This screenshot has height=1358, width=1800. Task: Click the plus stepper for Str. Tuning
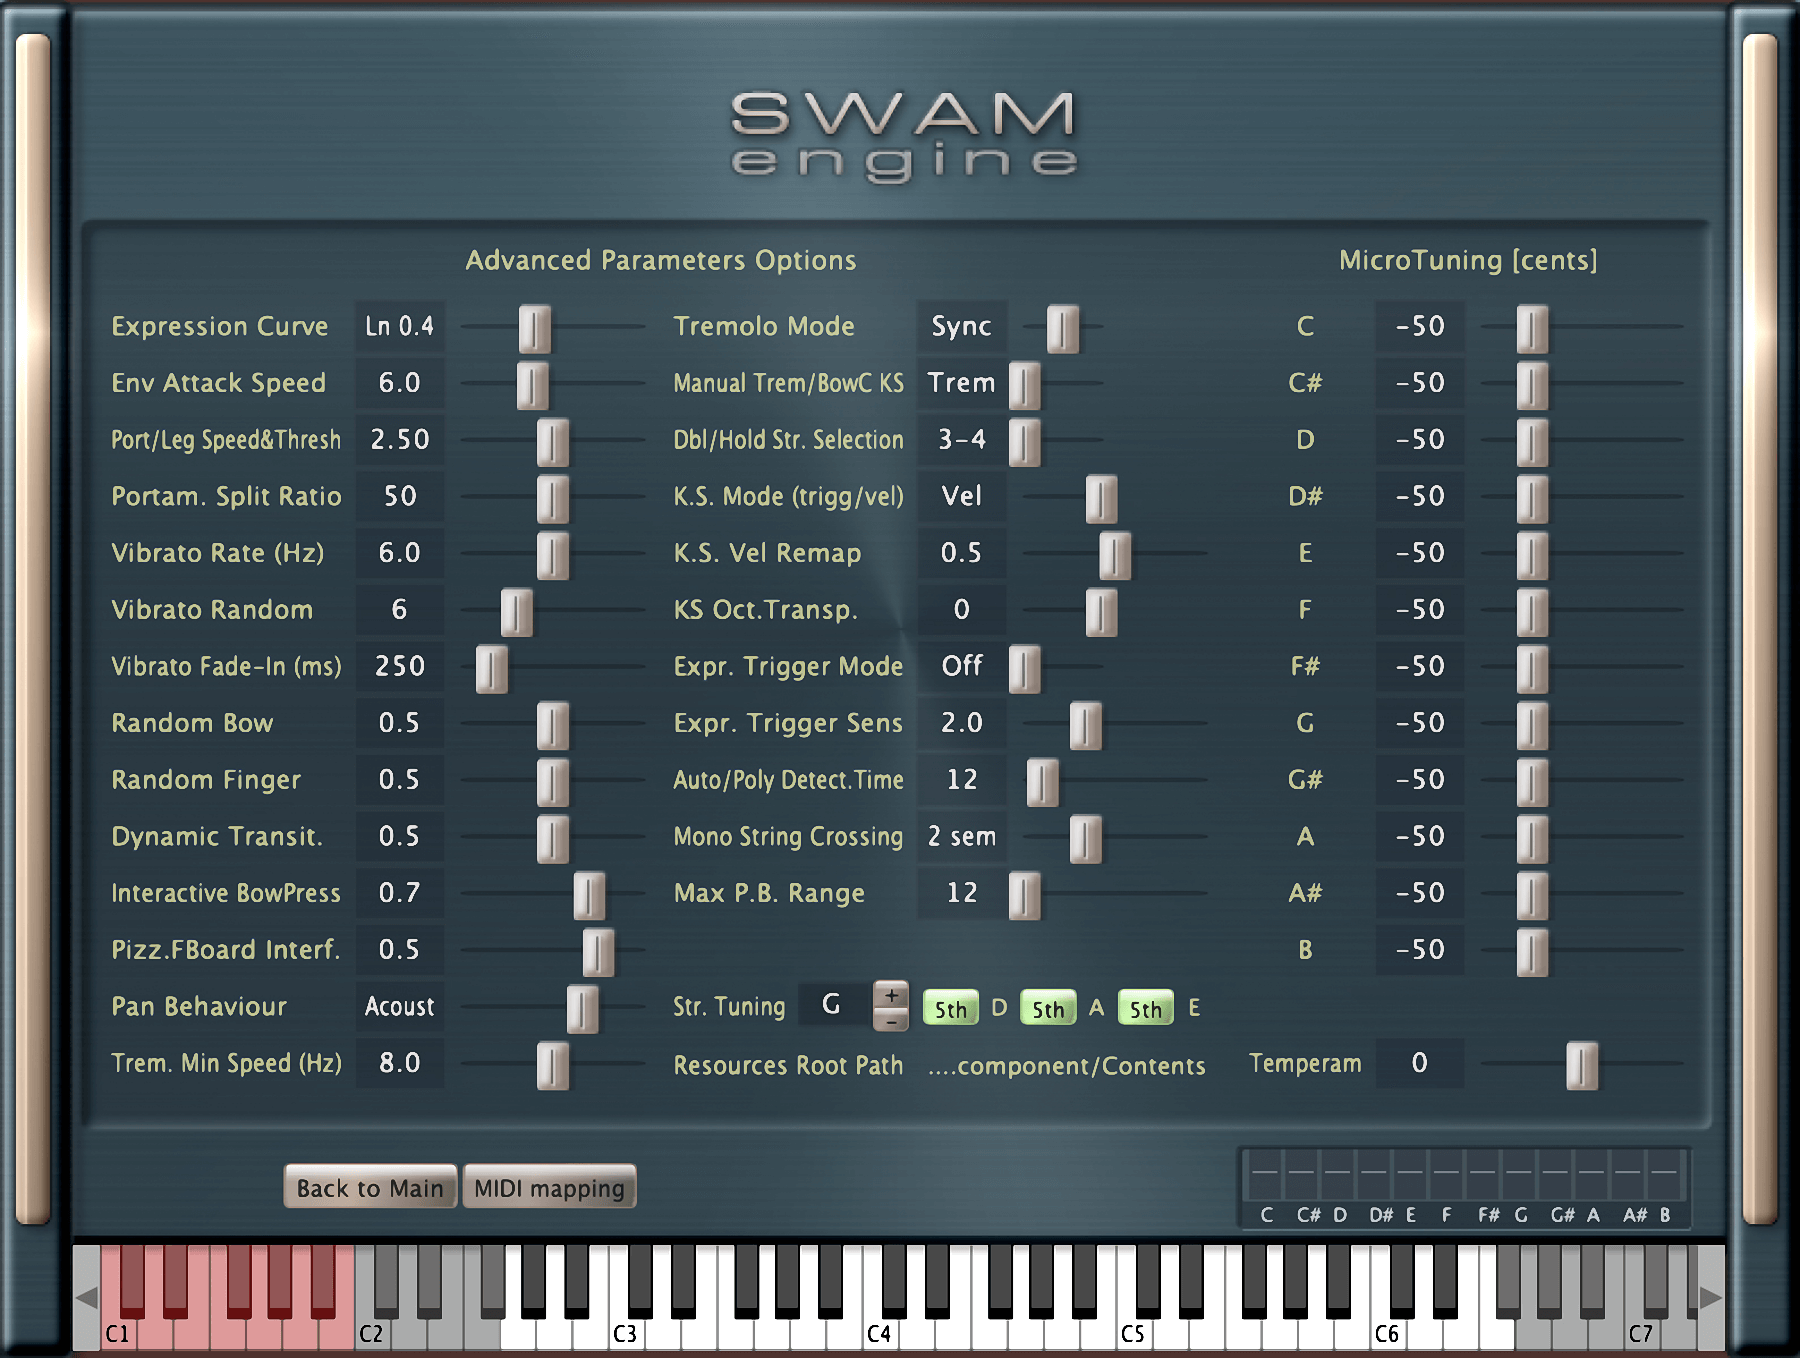point(893,996)
